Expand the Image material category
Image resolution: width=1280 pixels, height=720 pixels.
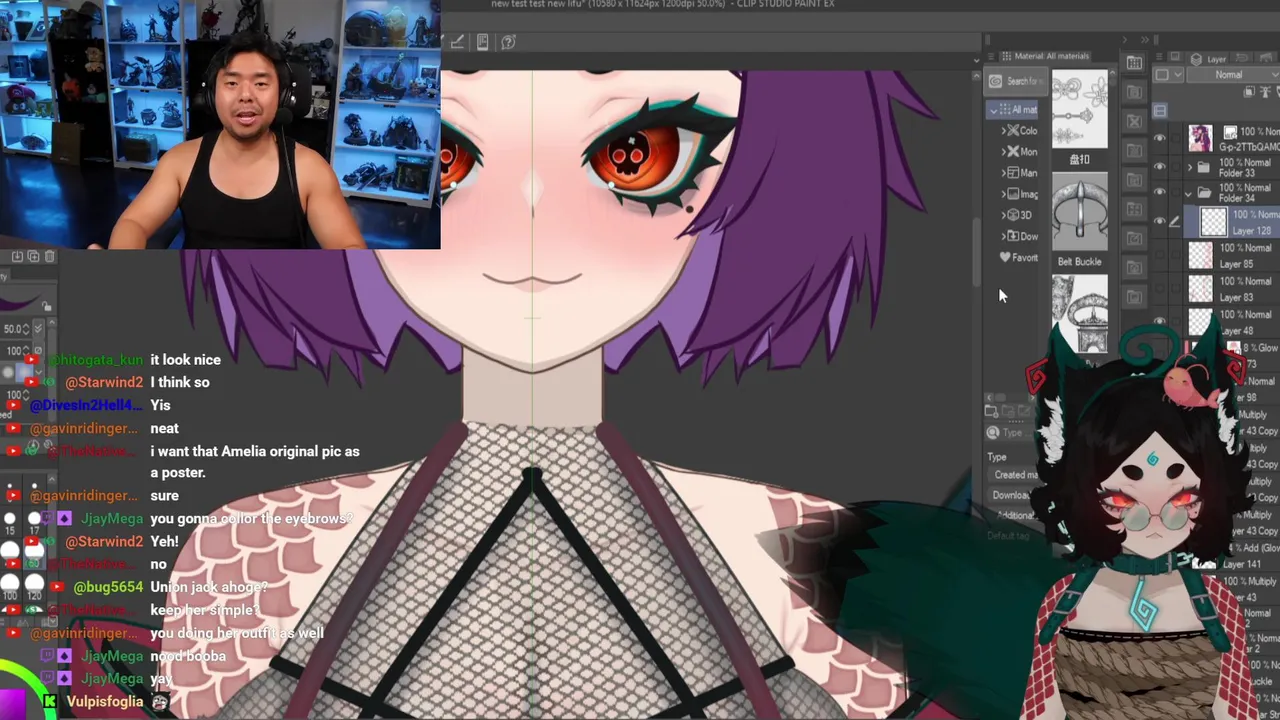pos(1004,194)
